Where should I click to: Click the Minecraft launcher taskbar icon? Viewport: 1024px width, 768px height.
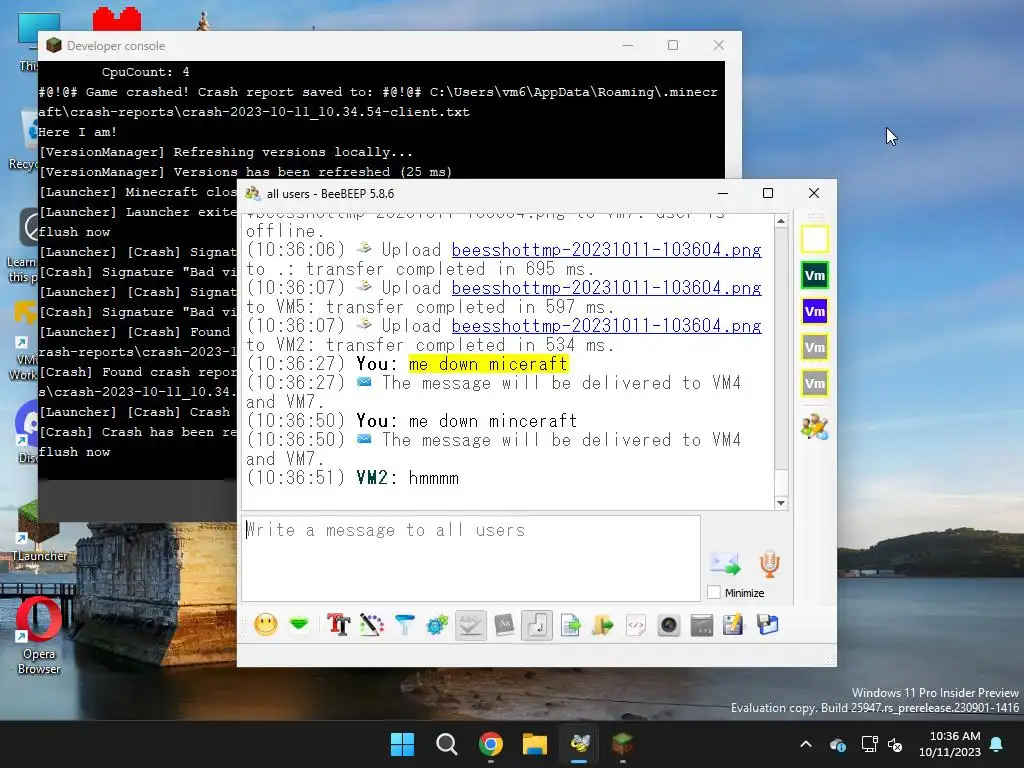(622, 744)
